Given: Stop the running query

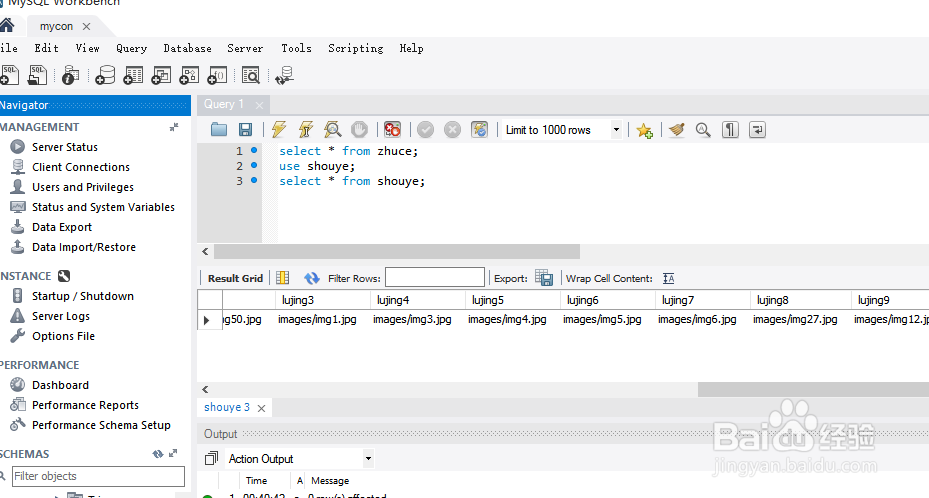Looking at the screenshot, I should tap(359, 129).
